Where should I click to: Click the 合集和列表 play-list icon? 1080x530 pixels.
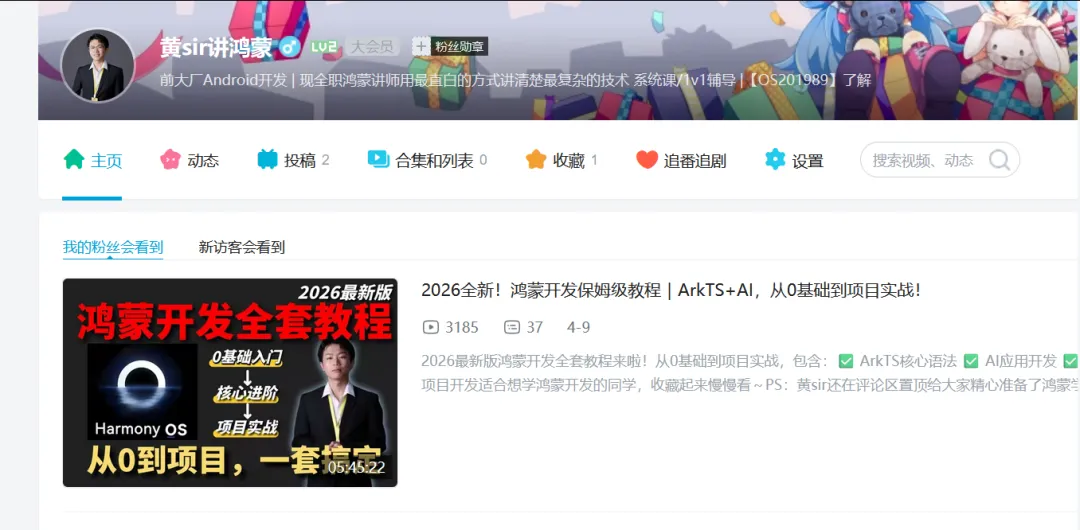pyautogui.click(x=378, y=160)
